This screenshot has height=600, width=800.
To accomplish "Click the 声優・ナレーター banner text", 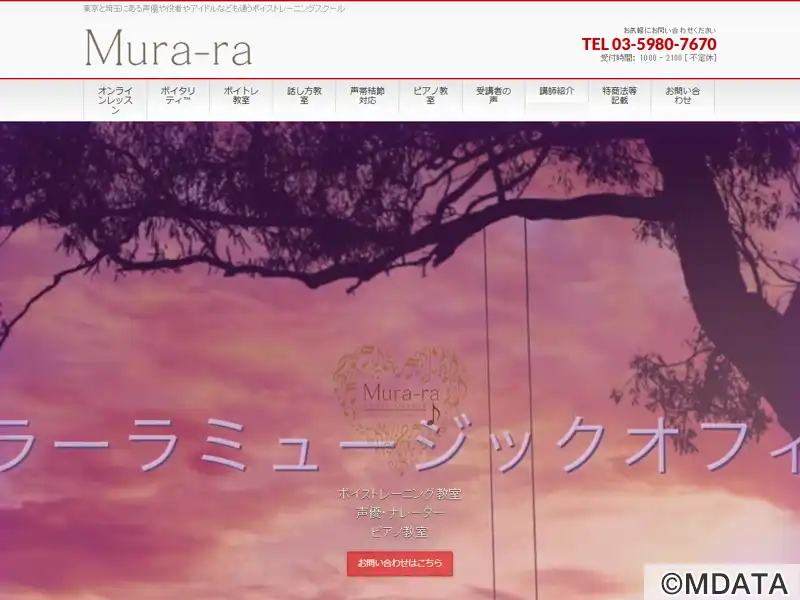I will click(x=399, y=513).
